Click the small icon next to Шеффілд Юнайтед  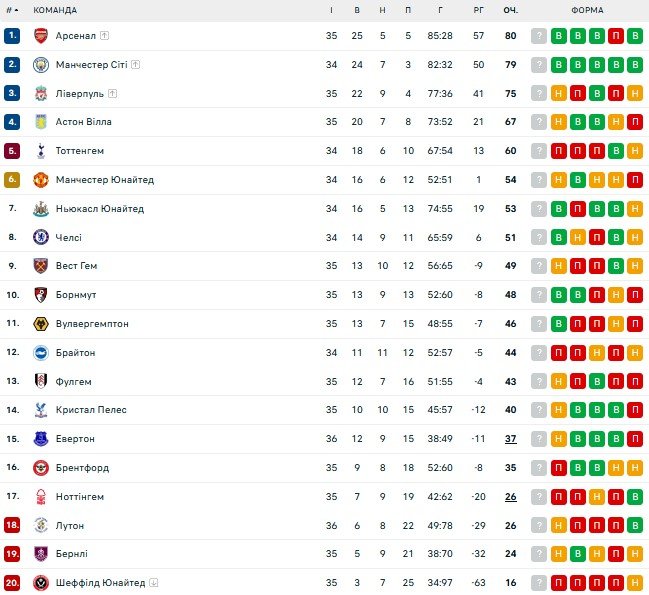point(154,583)
